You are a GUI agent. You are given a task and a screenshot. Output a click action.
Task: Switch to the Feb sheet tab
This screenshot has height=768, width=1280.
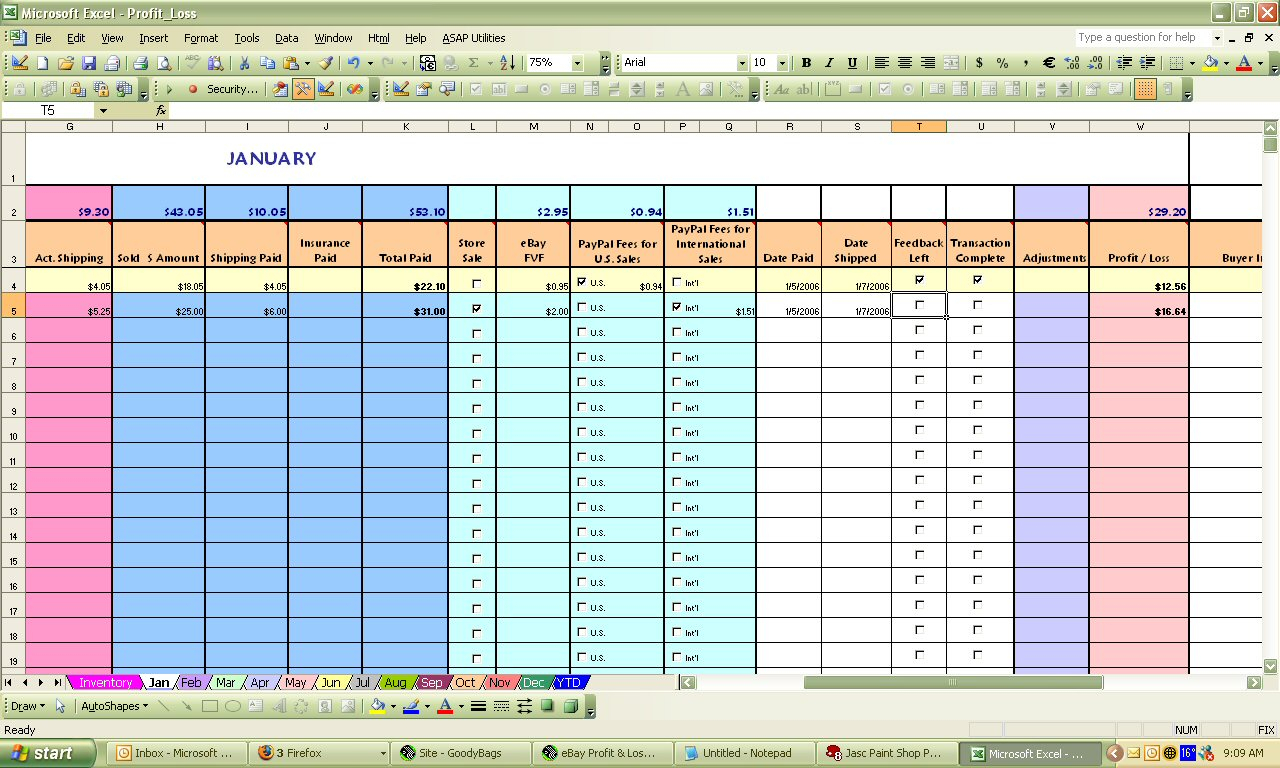pyautogui.click(x=191, y=682)
